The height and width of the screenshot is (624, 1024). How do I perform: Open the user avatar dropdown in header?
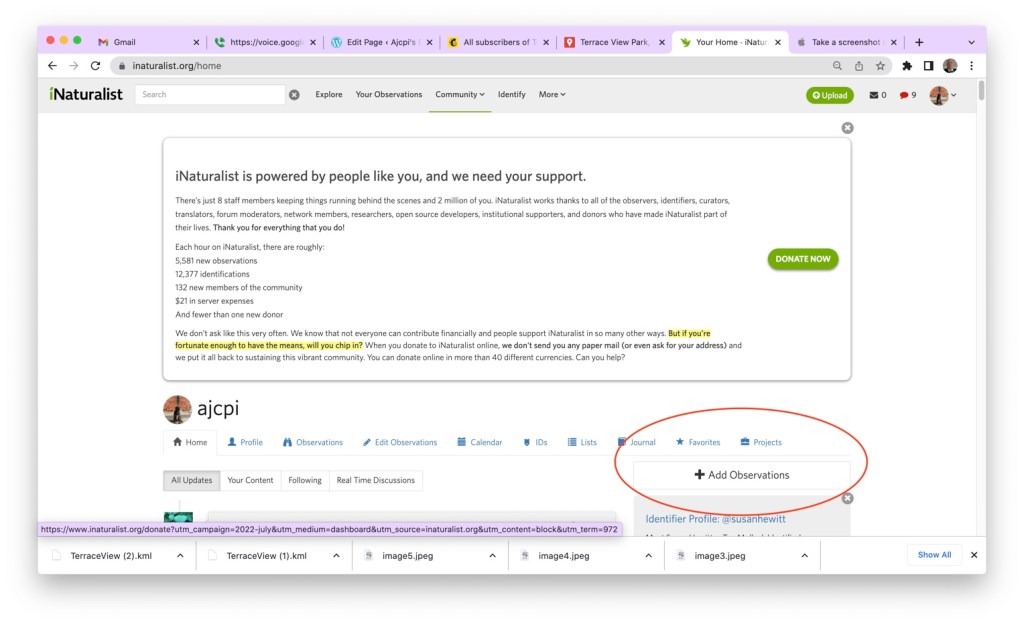tap(942, 95)
